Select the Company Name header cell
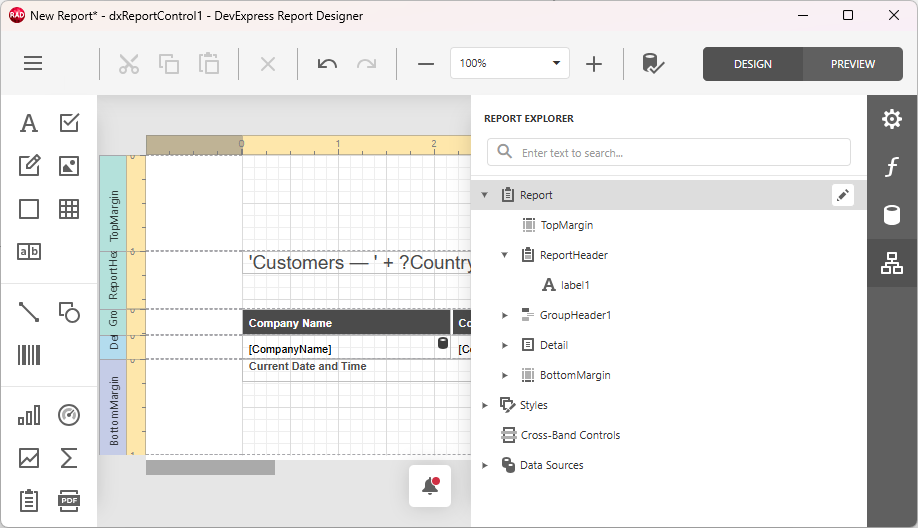The image size is (918, 528). point(347,323)
